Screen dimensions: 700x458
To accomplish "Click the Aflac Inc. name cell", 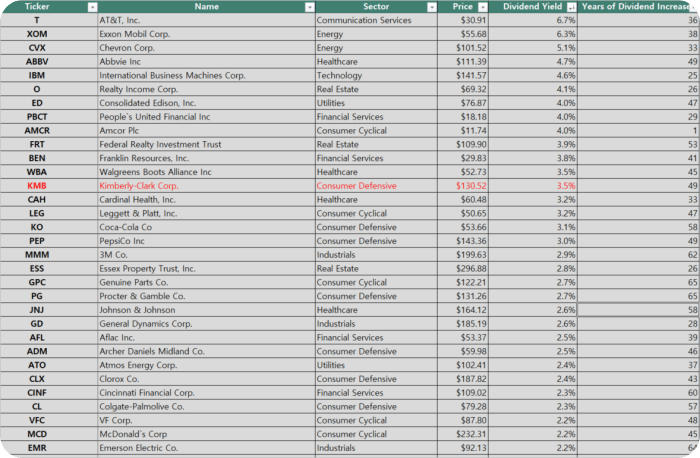I will tap(206, 338).
